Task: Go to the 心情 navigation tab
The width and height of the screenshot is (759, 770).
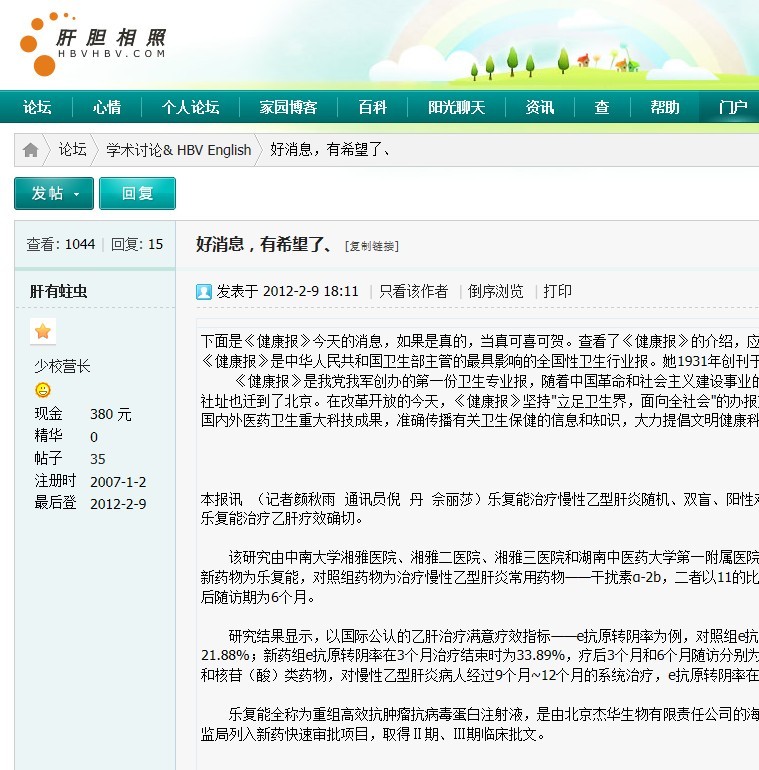Action: tap(107, 108)
